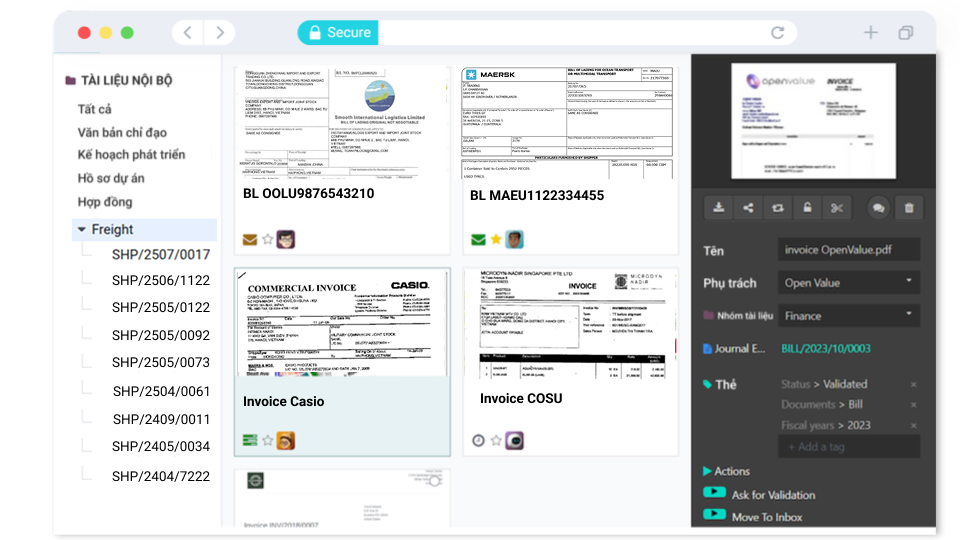Open the chatter comments icon
This screenshot has height=540, width=960.
(x=879, y=208)
